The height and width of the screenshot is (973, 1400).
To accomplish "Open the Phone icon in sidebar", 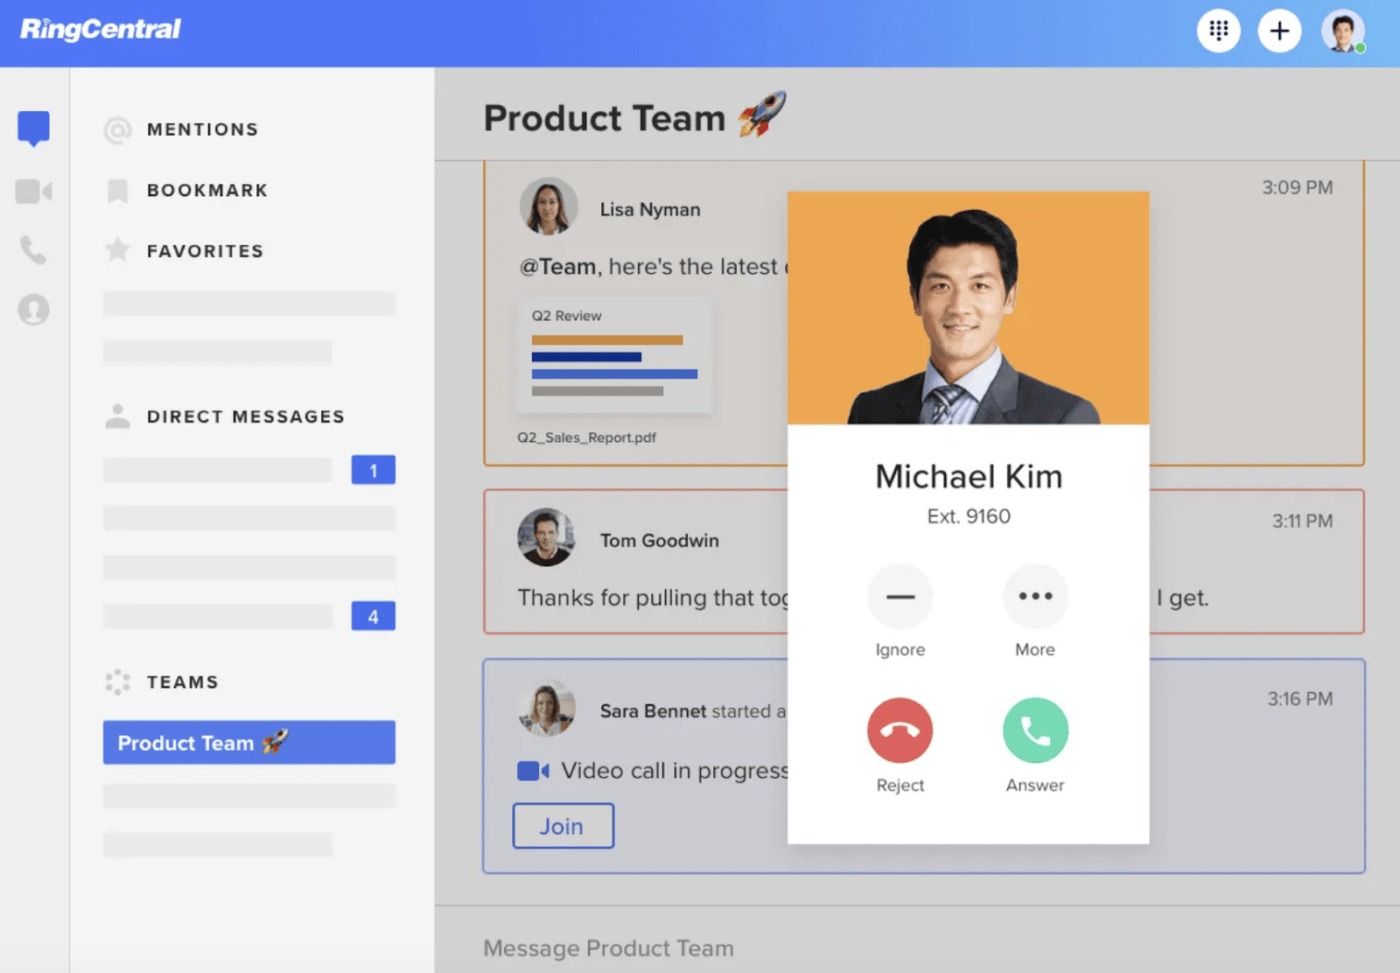I will coord(33,250).
